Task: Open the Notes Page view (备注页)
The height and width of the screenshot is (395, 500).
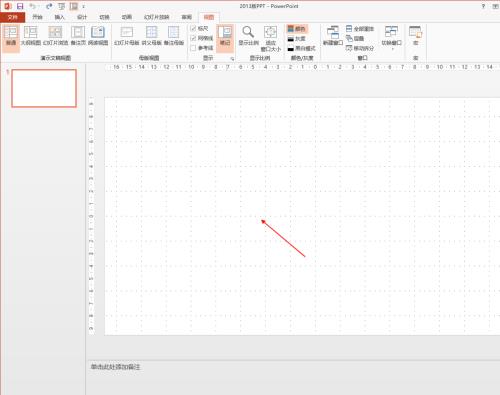Action: (x=78, y=36)
